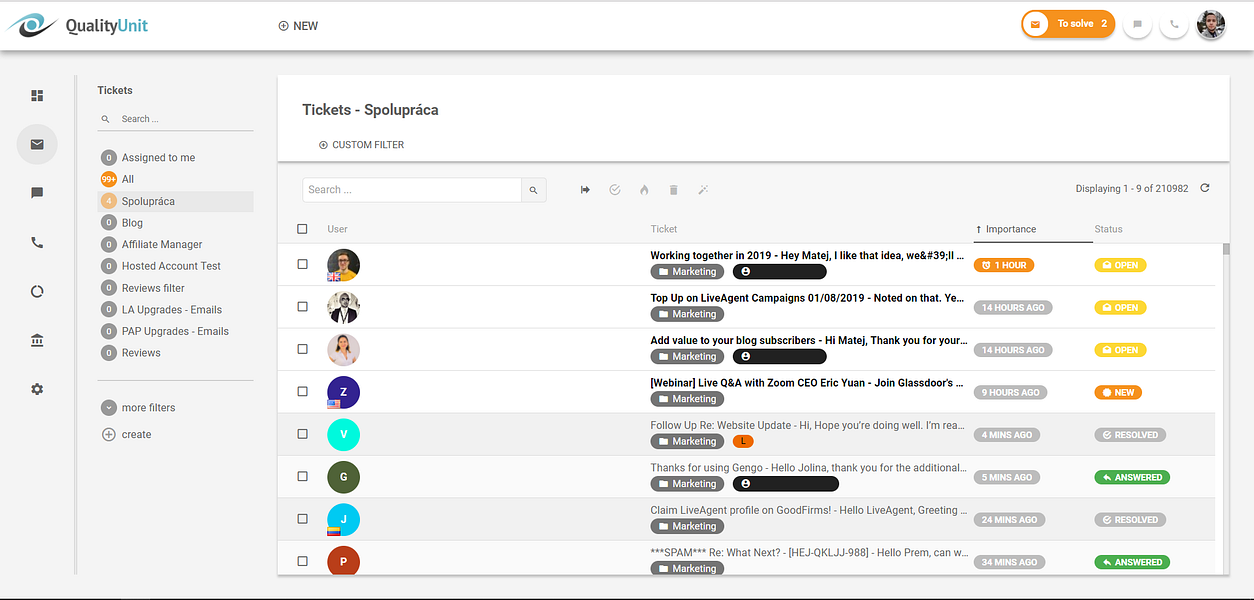Apply mass action with the magic wand icon

(x=703, y=189)
